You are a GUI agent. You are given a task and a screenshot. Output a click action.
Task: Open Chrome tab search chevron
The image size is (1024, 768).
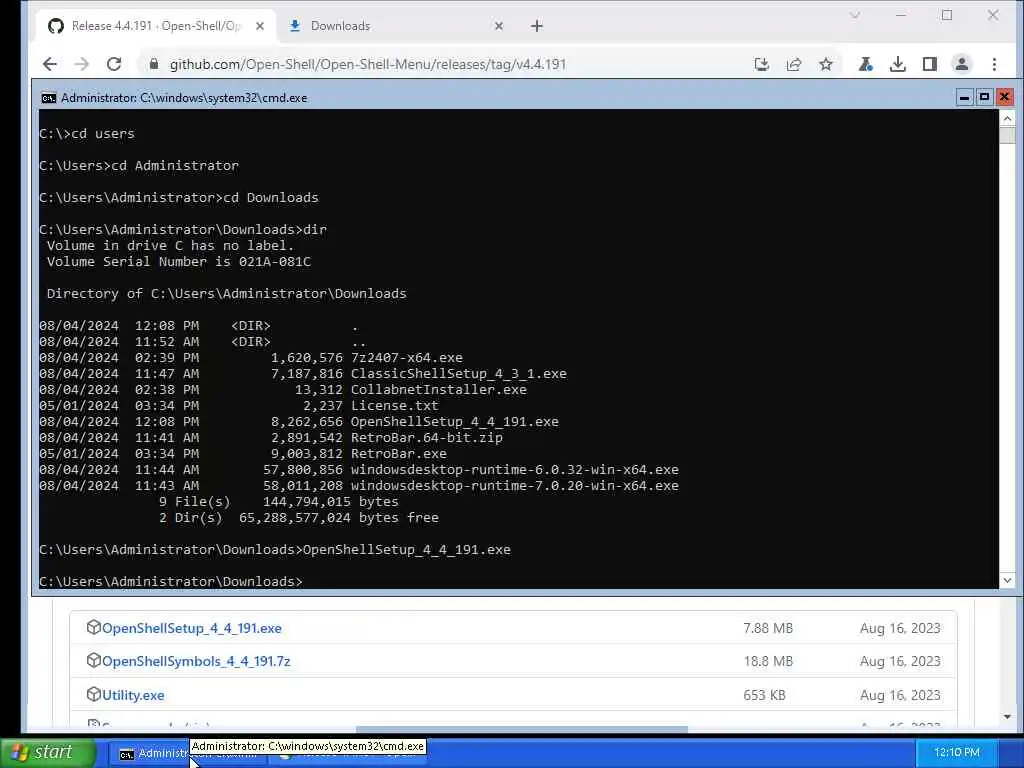[855, 15]
